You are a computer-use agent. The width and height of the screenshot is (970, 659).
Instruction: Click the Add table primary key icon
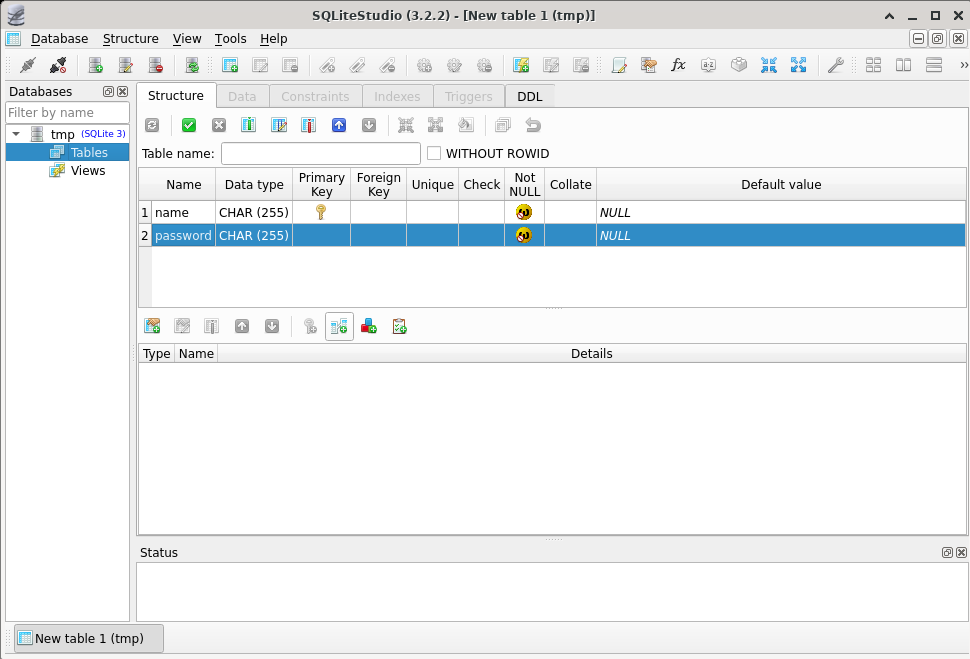tap(310, 327)
